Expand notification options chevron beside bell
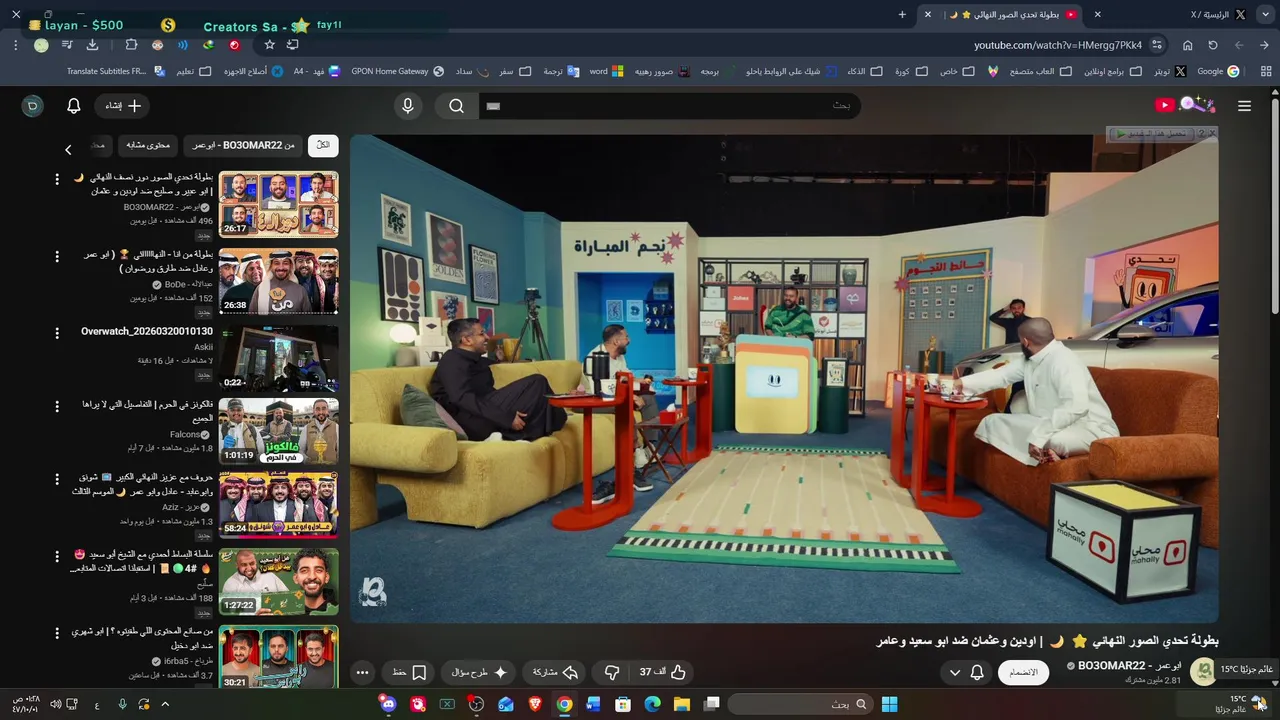Viewport: 1280px width, 720px height. (954, 672)
